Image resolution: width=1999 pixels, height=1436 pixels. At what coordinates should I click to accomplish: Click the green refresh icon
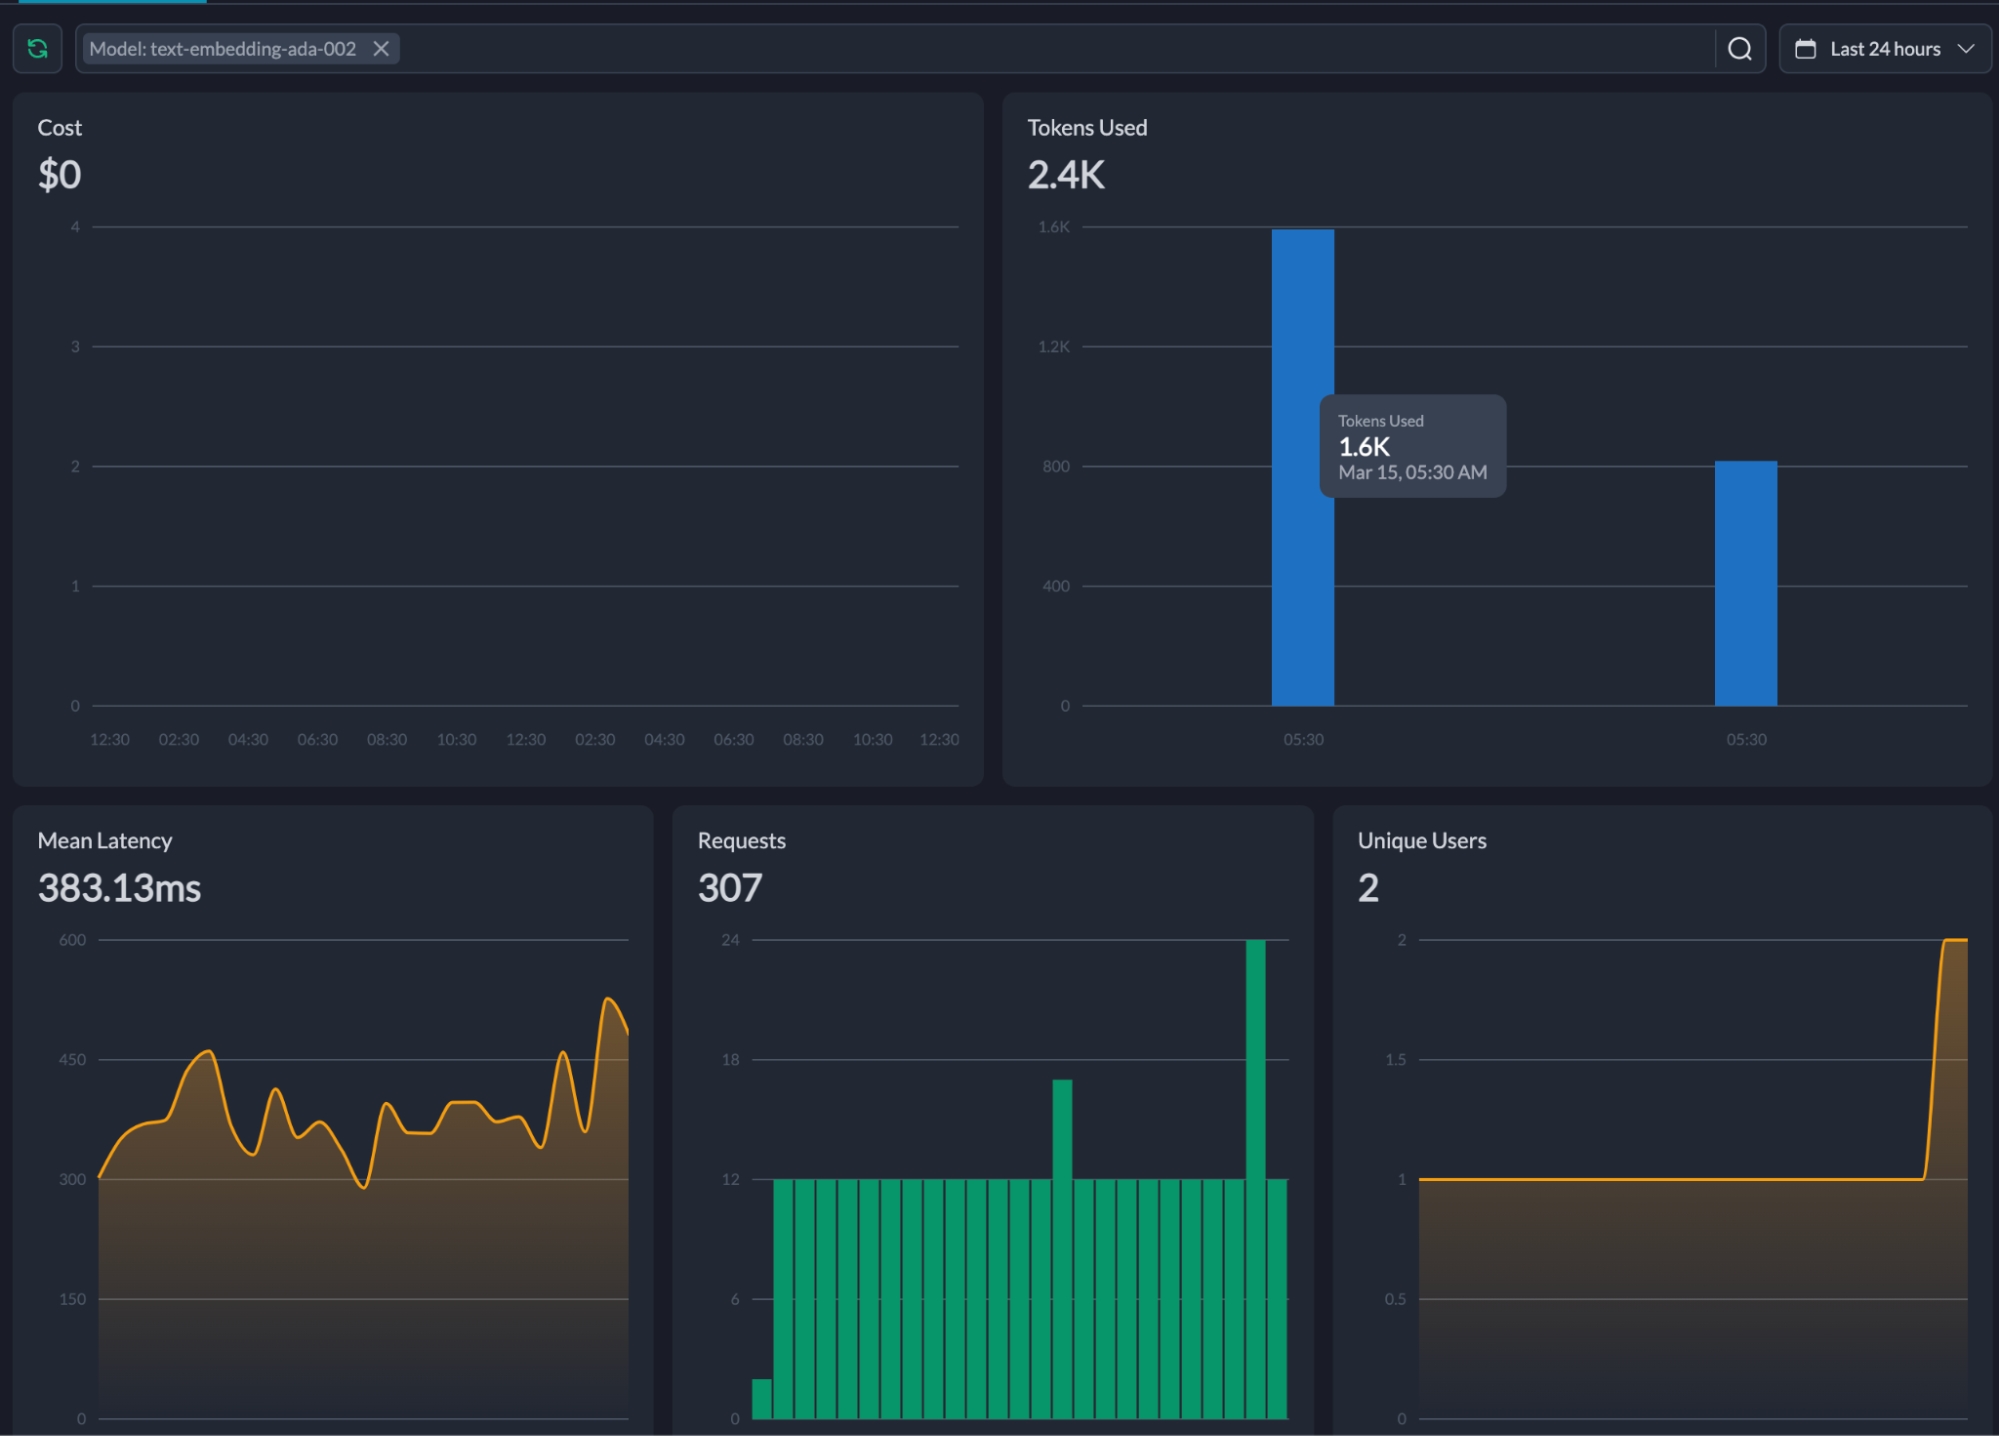tap(37, 48)
